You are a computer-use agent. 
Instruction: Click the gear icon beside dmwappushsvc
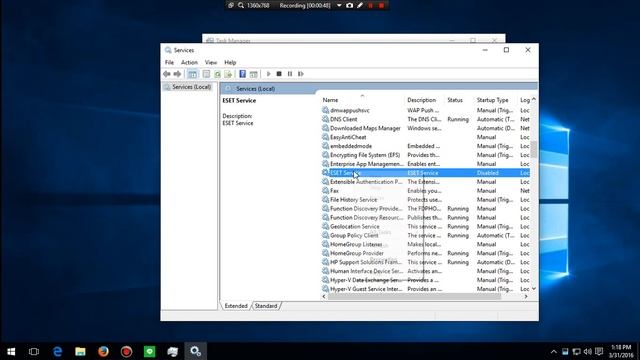tap(325, 110)
